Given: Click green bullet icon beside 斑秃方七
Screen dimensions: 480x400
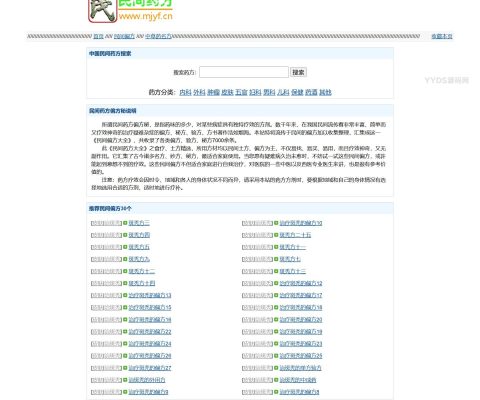Looking at the screenshot, I should tap(276, 259).
